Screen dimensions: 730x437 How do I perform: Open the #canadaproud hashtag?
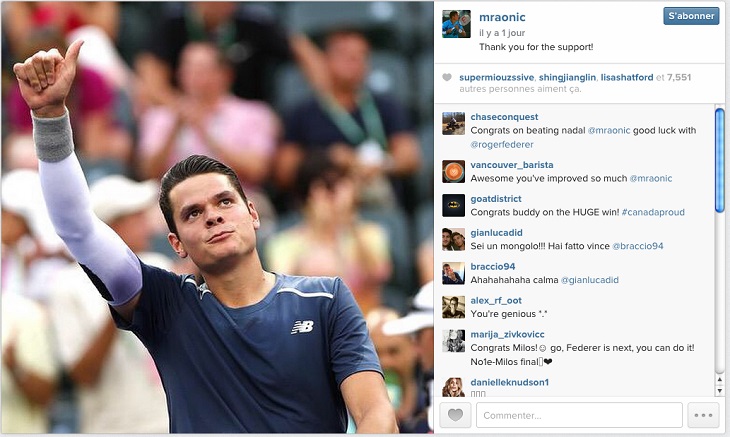point(653,212)
